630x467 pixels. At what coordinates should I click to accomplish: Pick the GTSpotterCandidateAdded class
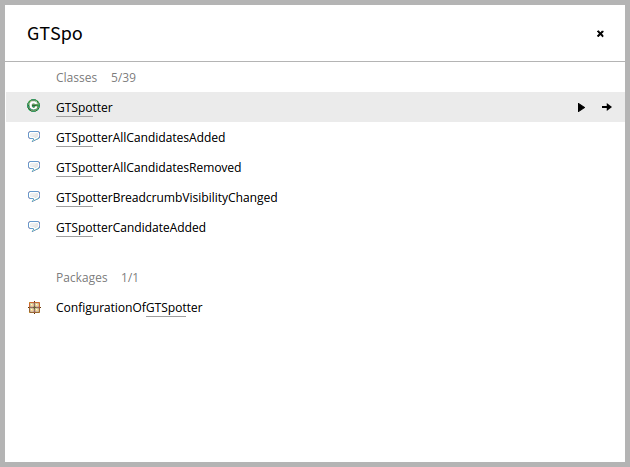[131, 228]
